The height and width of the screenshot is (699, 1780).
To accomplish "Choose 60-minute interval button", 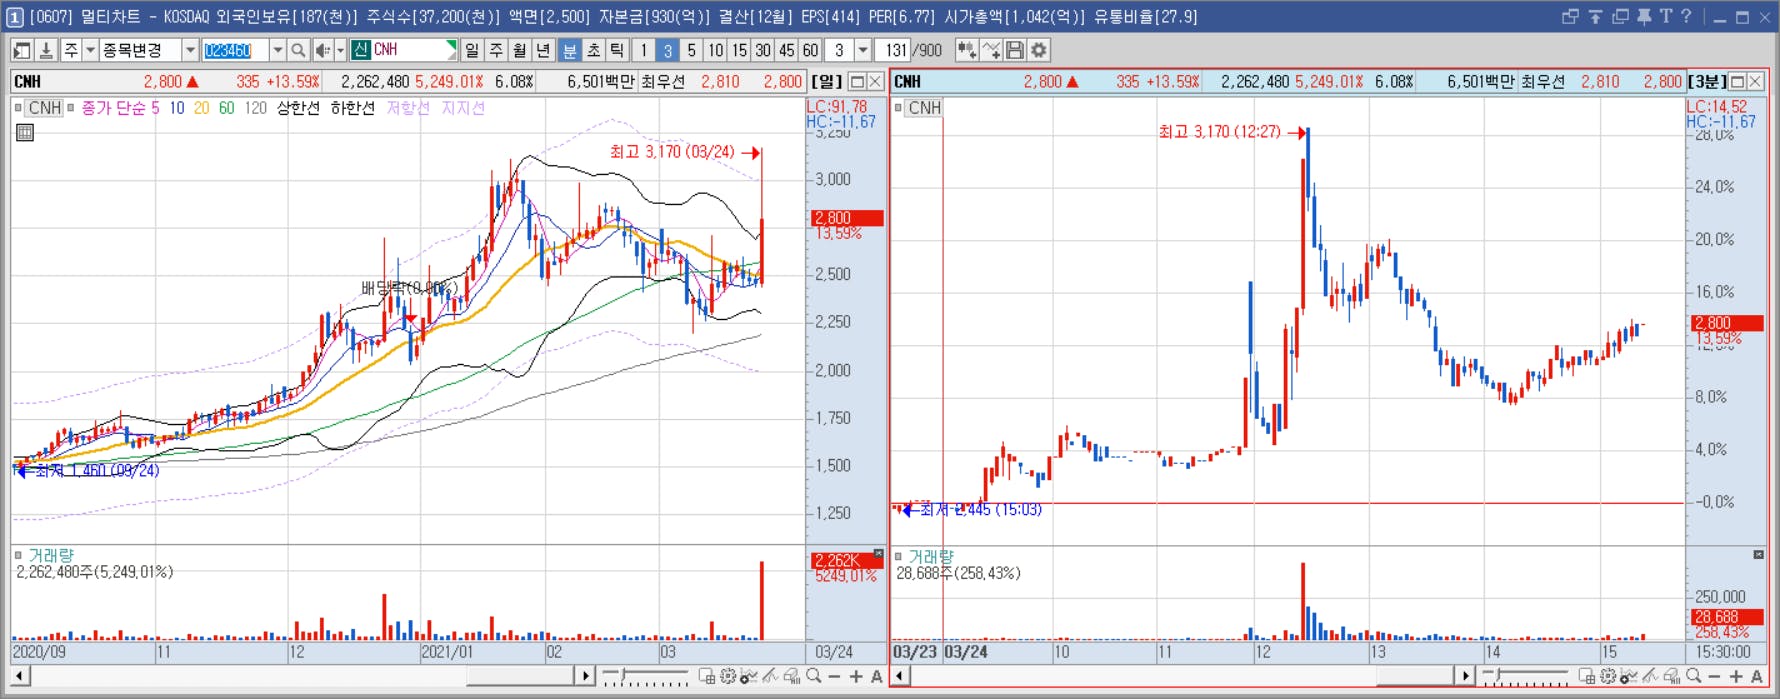I will (811, 50).
